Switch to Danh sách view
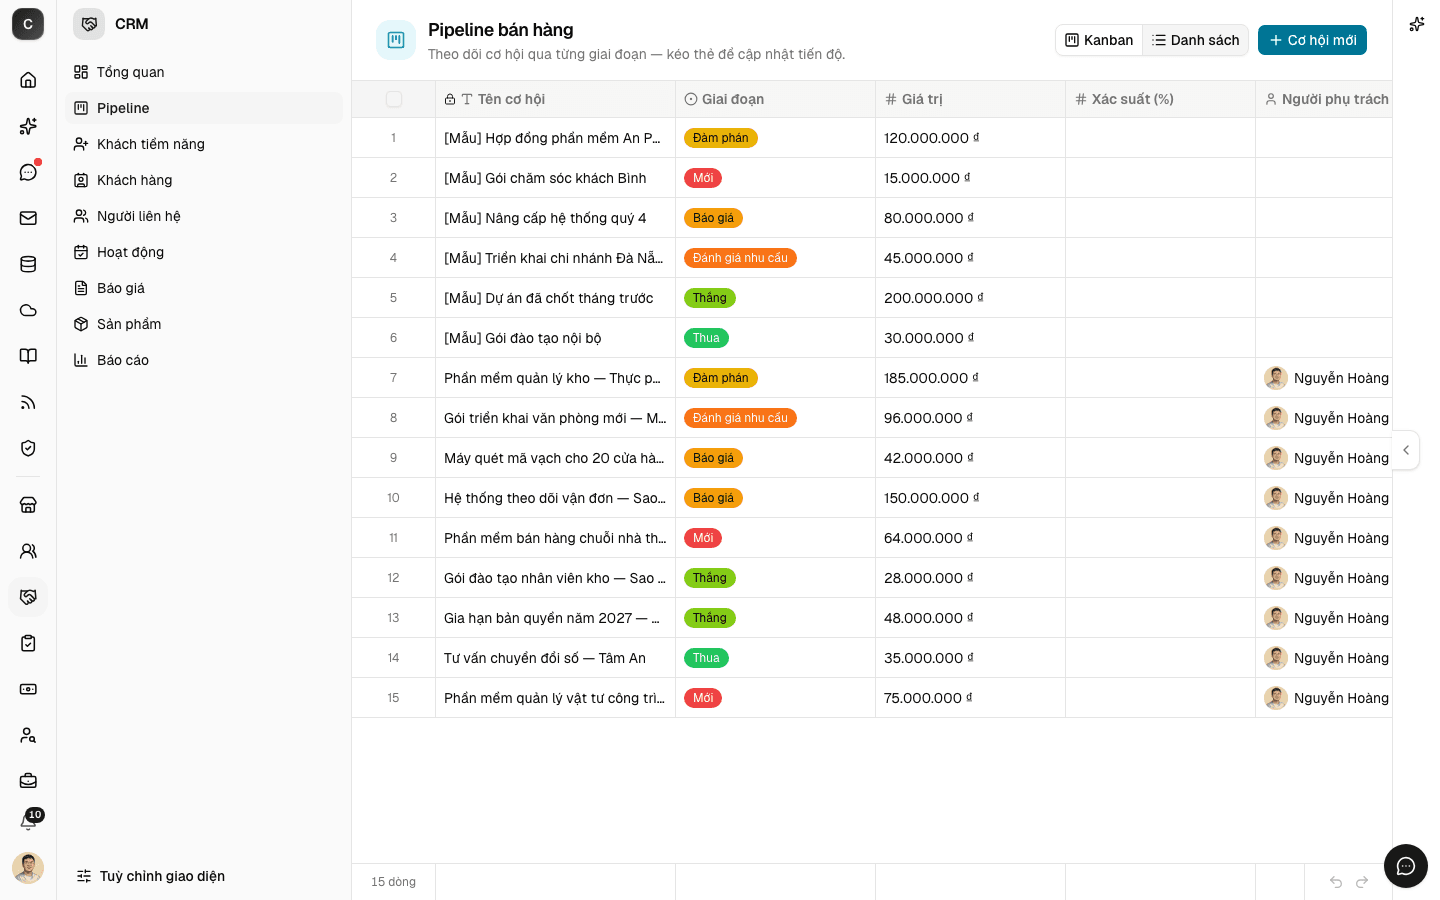This screenshot has width=1440, height=900. coord(1195,40)
